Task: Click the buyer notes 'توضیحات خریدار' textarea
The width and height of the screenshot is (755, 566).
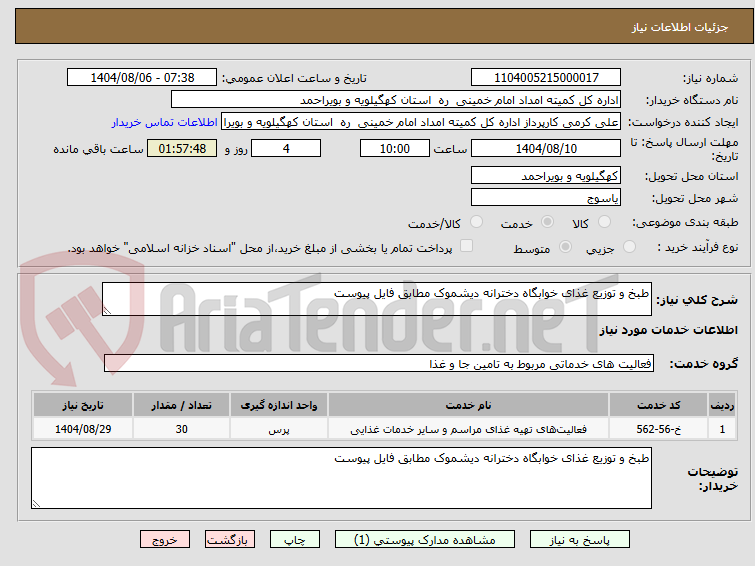Action: (341, 478)
